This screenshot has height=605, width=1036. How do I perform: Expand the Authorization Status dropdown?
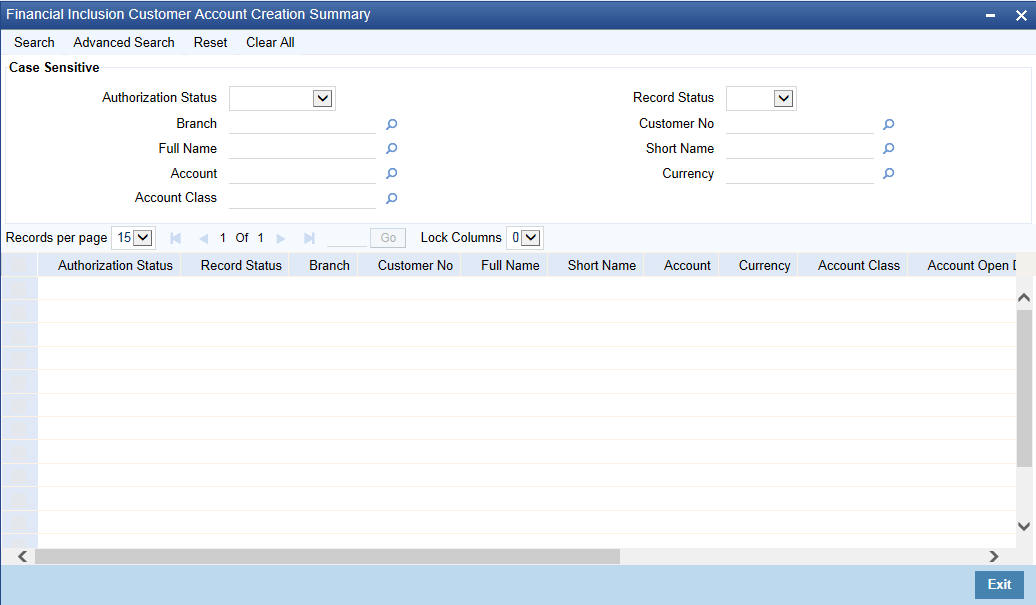pyautogui.click(x=322, y=98)
